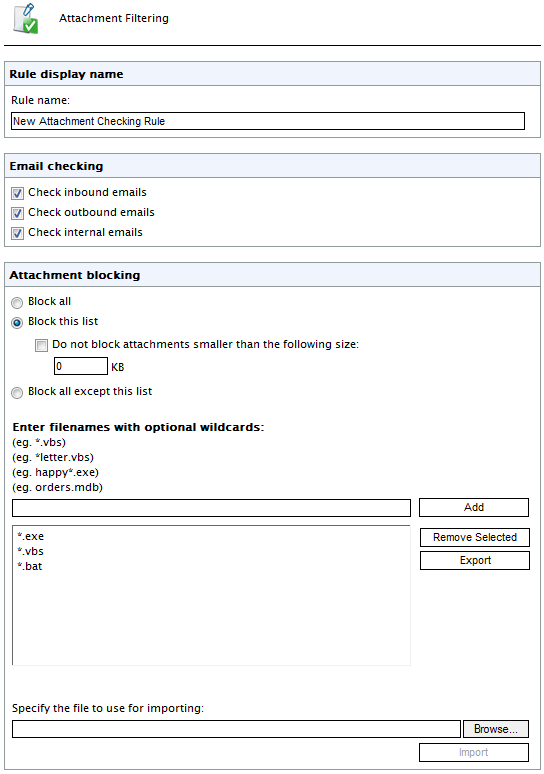
Task: Select the *.bat list entry
Action: point(30,566)
